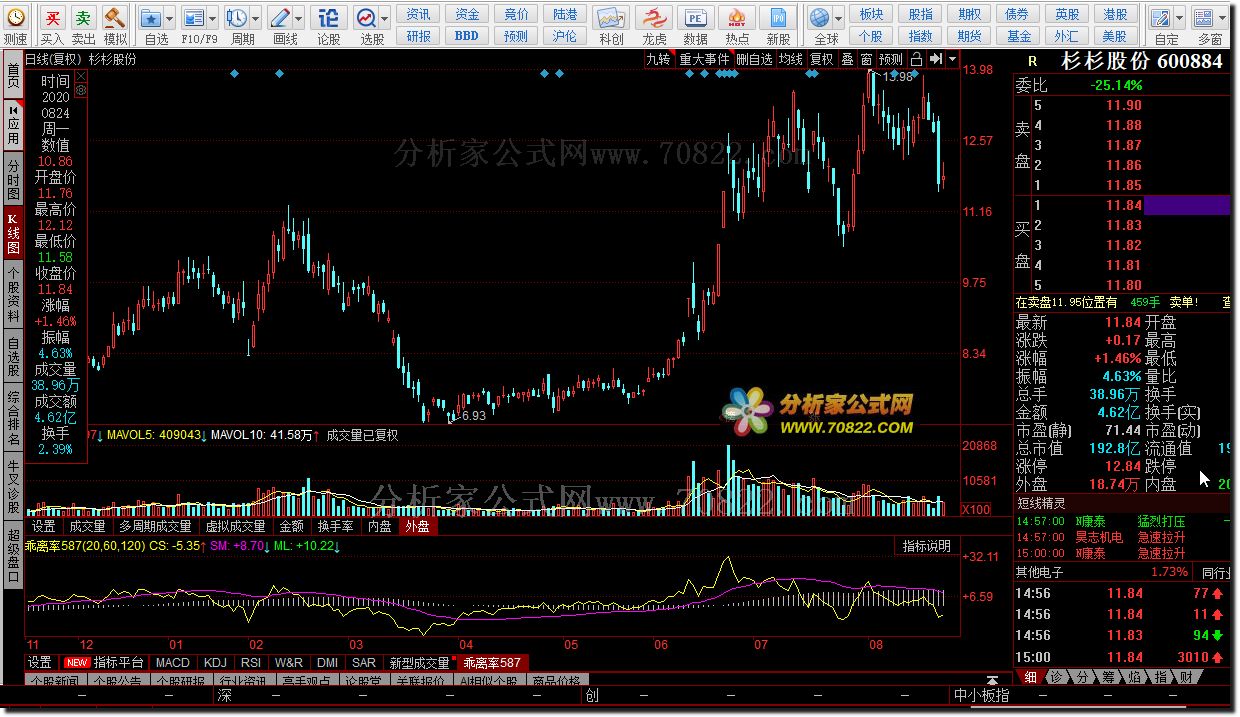Click 删自选 to remove from watchlist
This screenshot has height=717, width=1240.
[x=754, y=59]
